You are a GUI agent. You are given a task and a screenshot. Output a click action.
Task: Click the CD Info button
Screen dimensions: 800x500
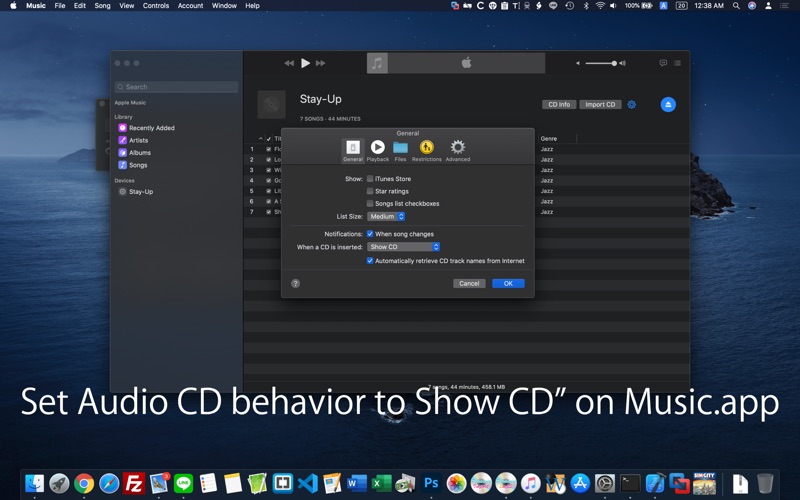(559, 105)
